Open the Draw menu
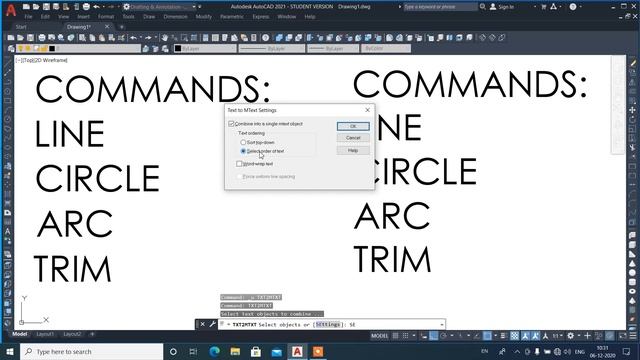640x360 pixels. pos(149,17)
